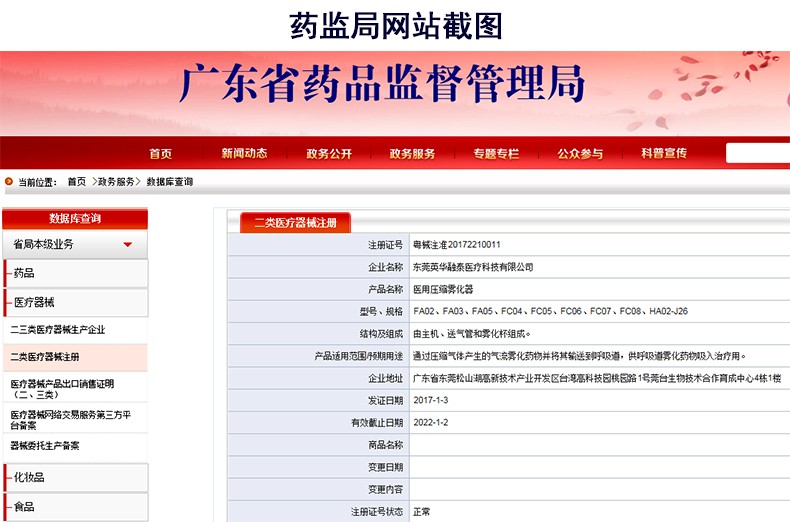Viewport: 790px width, 522px height.
Task: Click 公众参与 in the navigation bar
Action: 580,153
